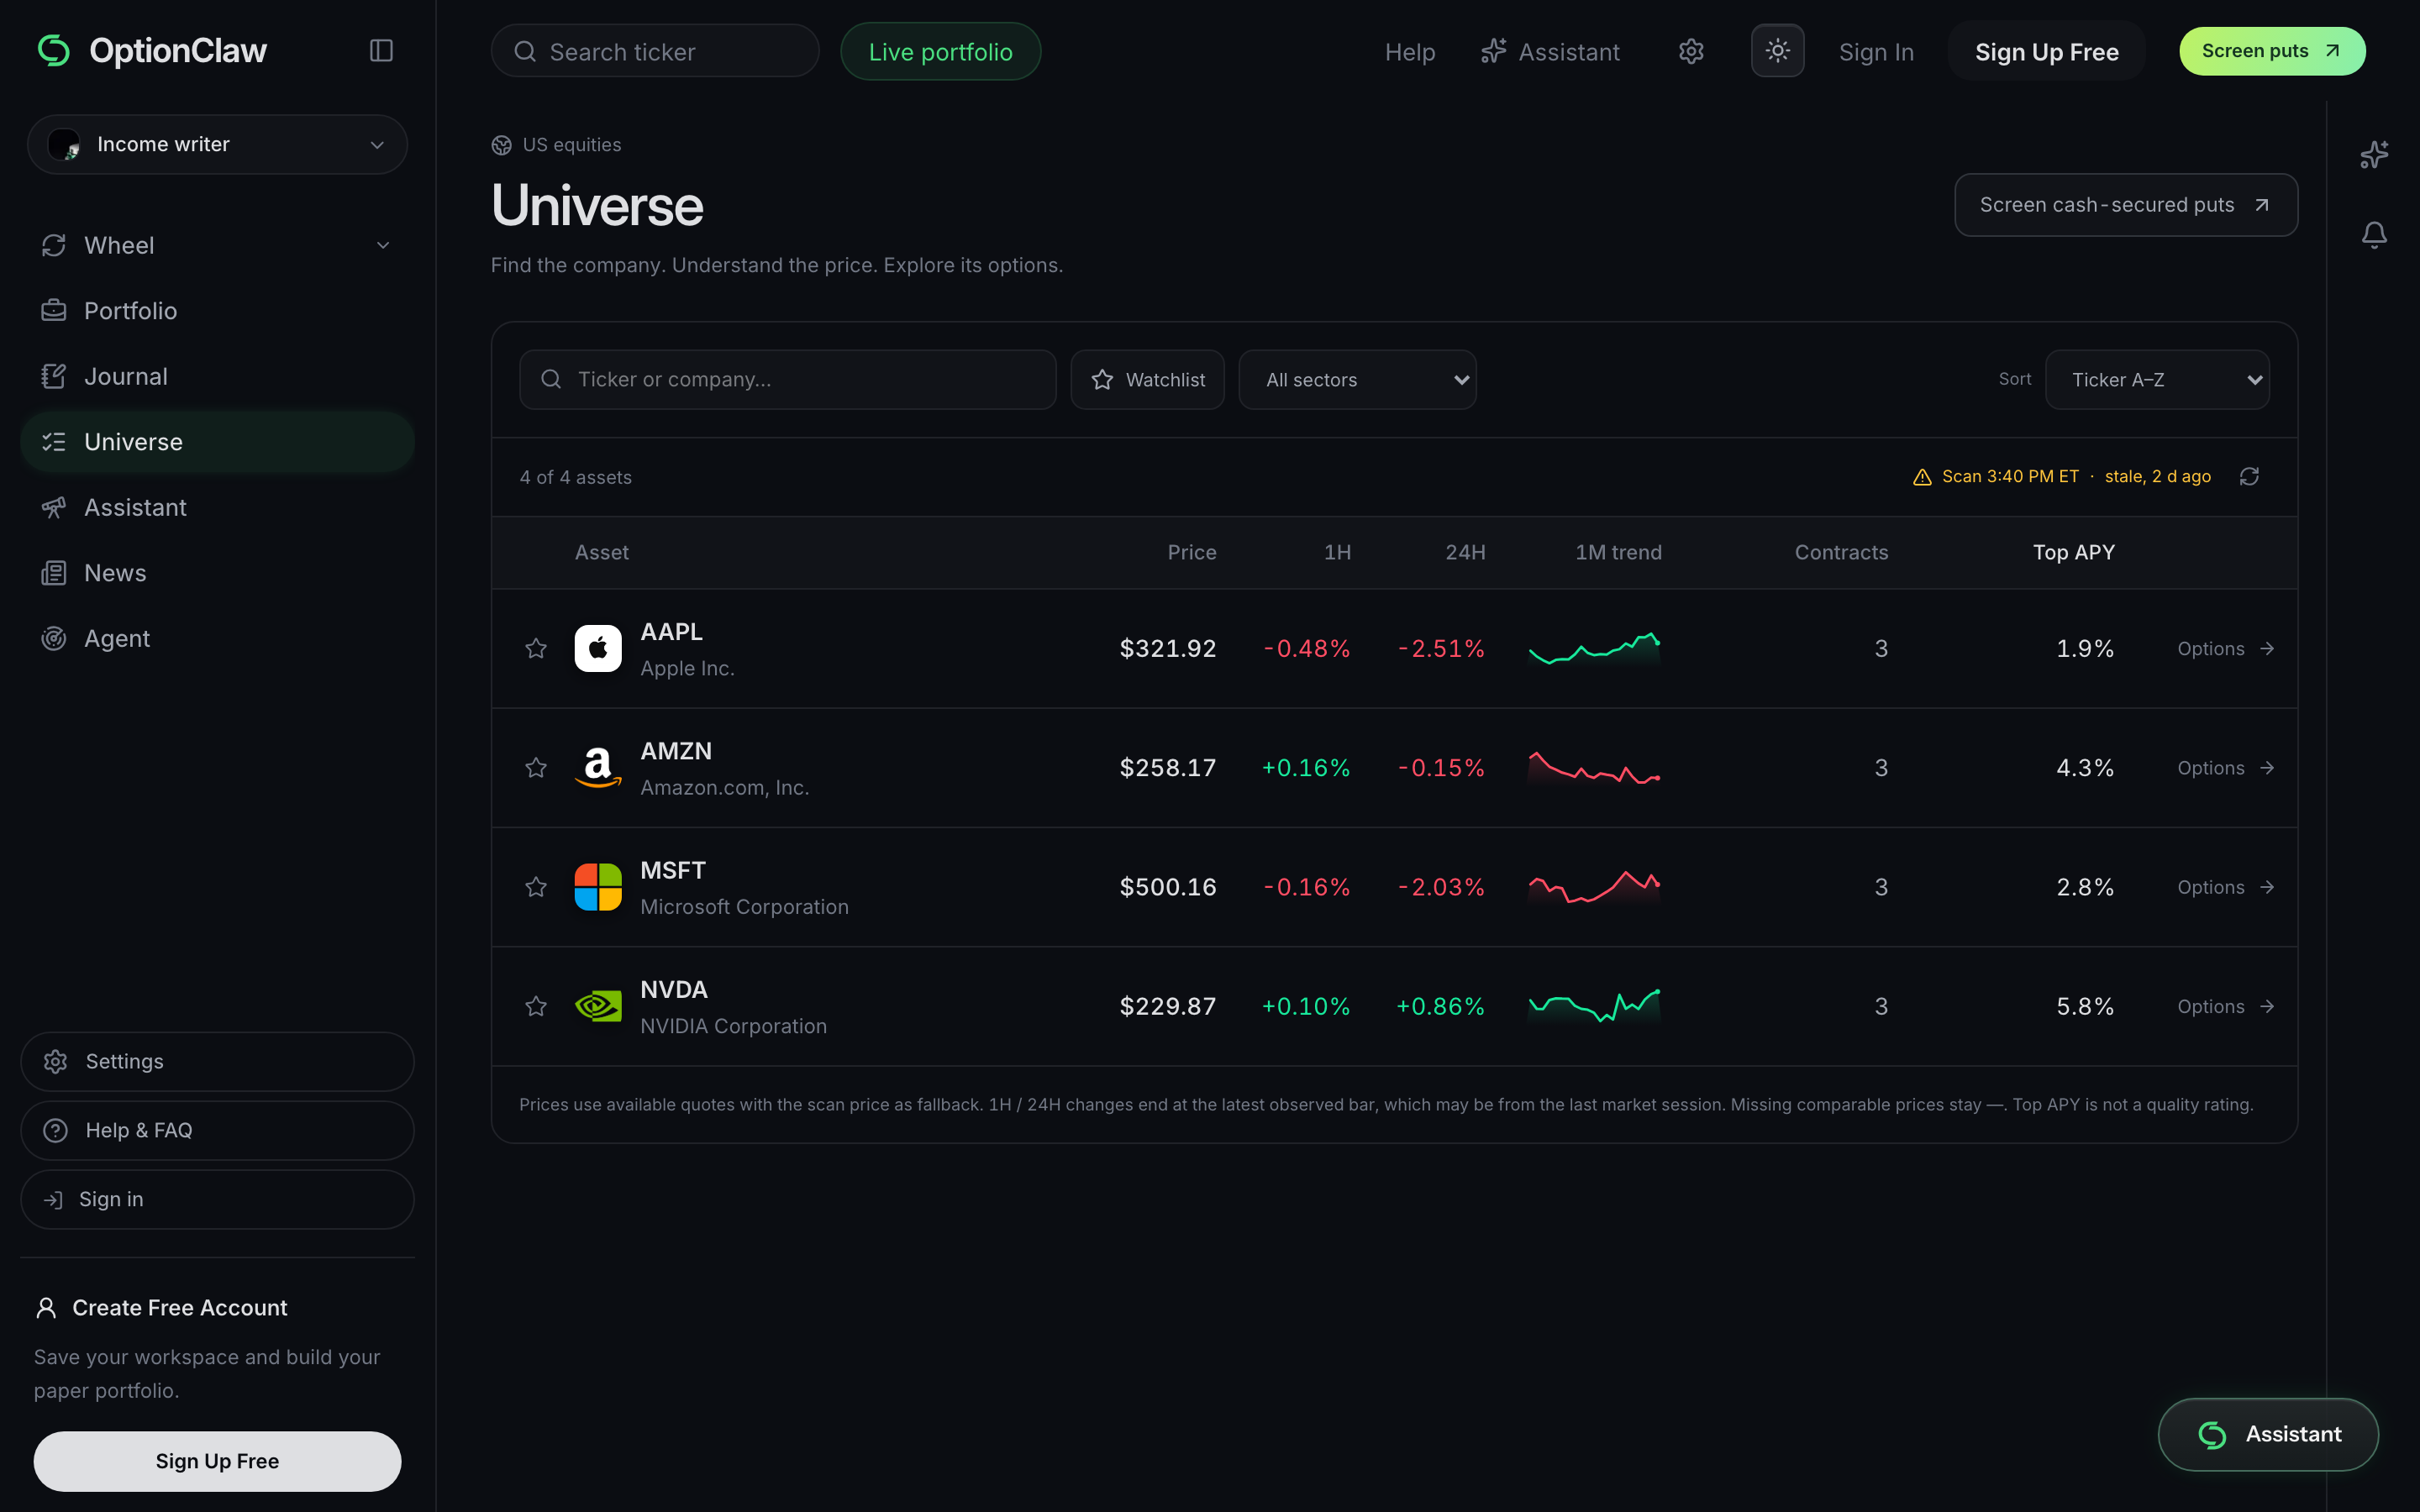
Task: Click MSFT 1M trend sparkline
Action: 1594,886
